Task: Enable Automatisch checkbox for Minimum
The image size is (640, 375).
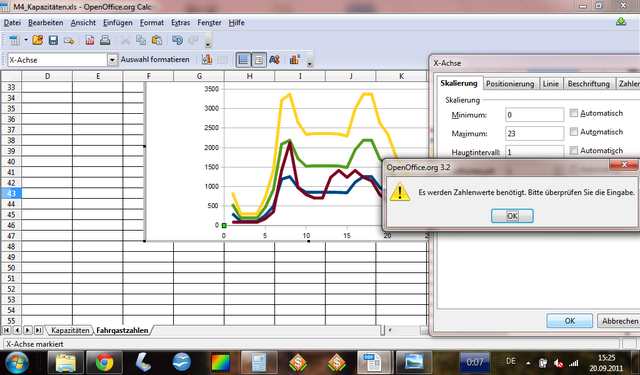Action: tap(573, 113)
